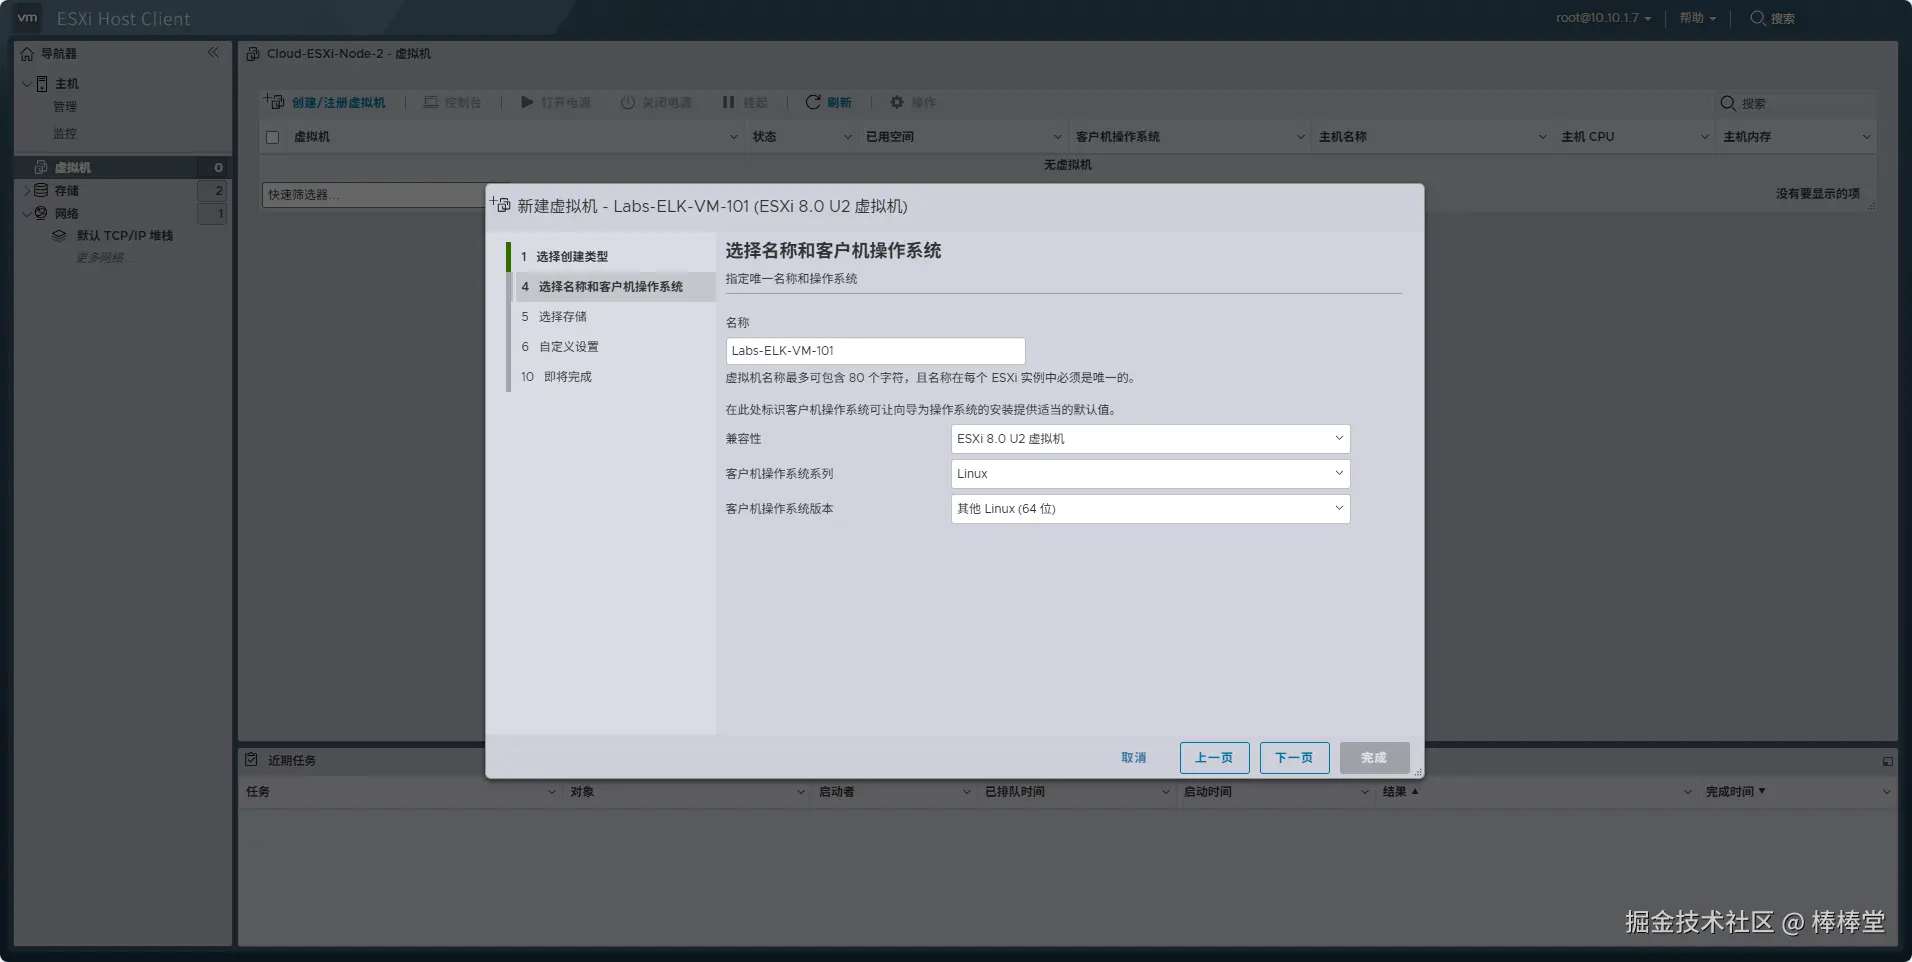The image size is (1912, 962).
Task: Open the Storage item in navigator
Action: (67, 190)
